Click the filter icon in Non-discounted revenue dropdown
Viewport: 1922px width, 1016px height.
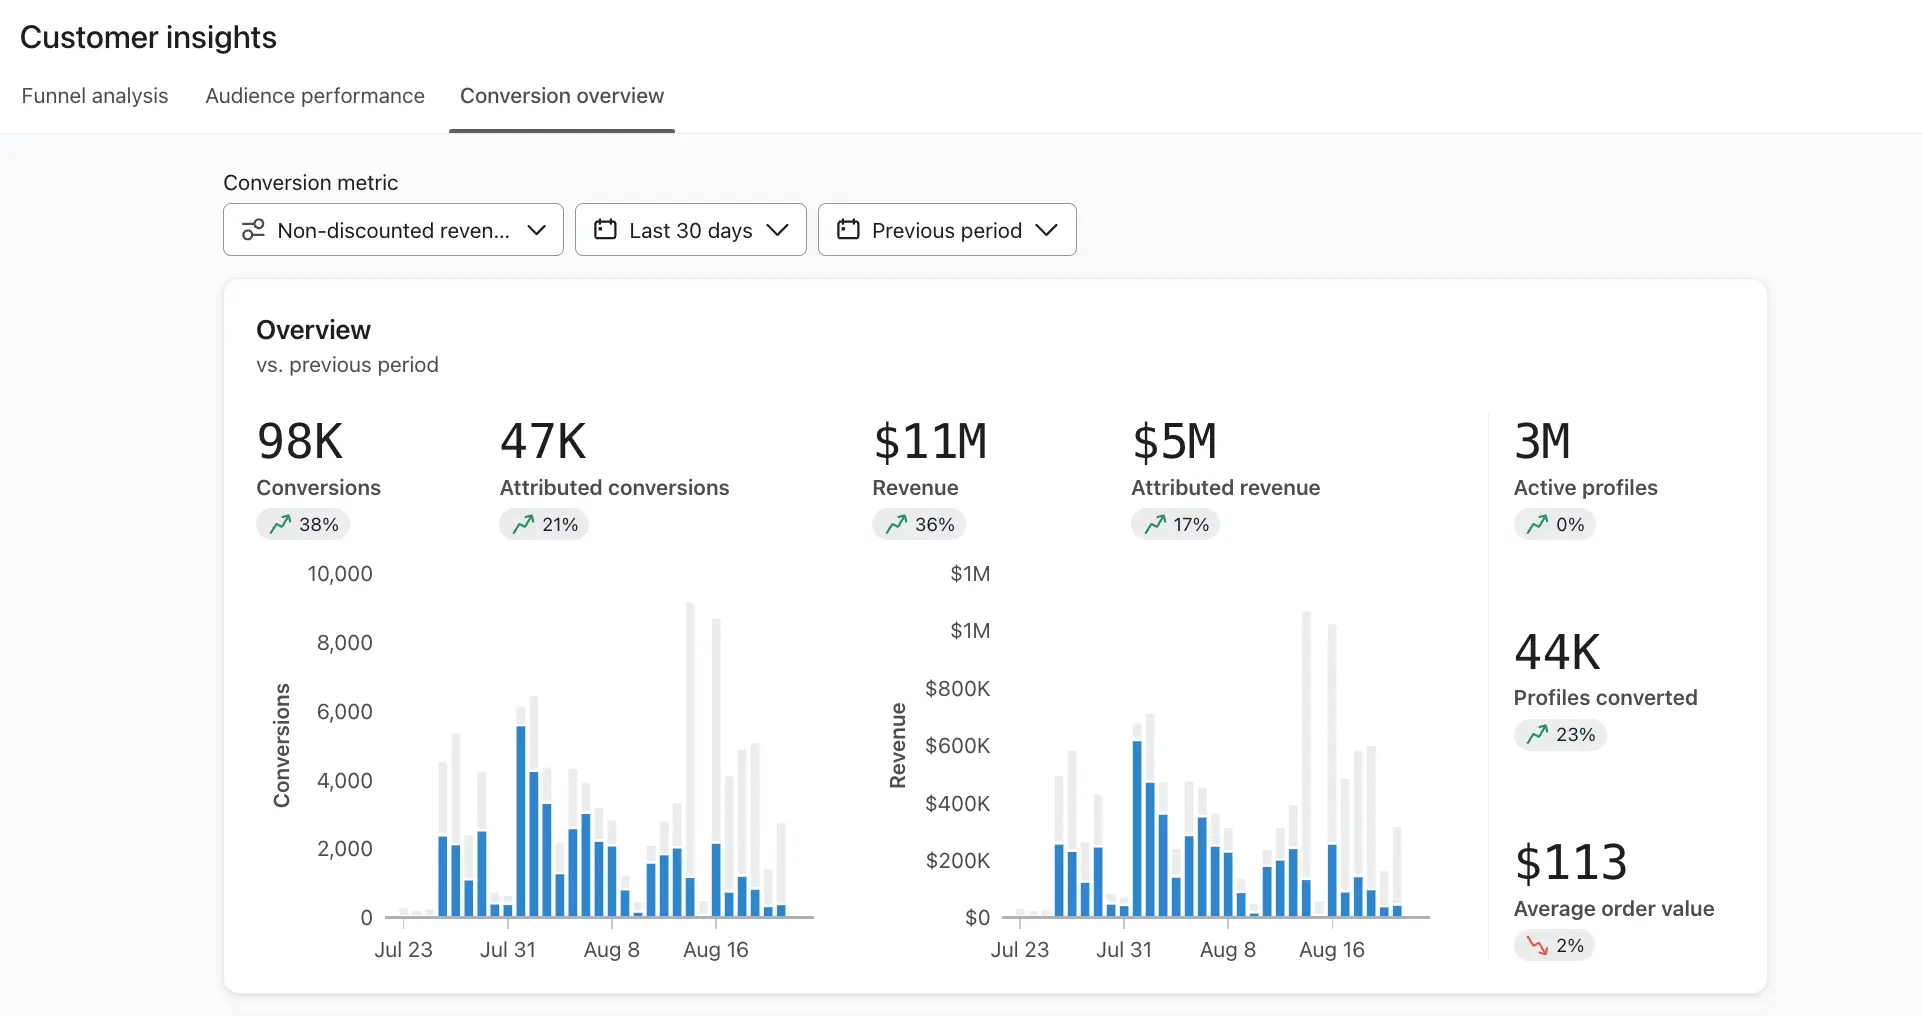[253, 230]
